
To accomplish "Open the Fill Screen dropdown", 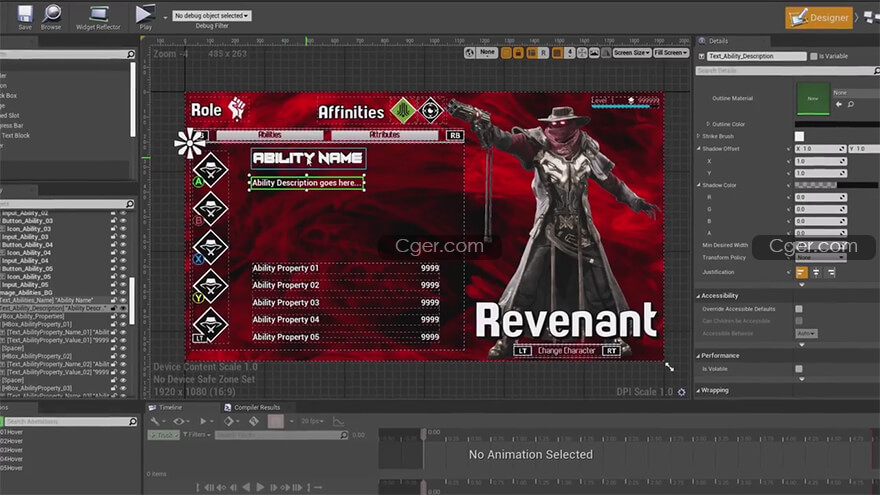I will [x=671, y=53].
